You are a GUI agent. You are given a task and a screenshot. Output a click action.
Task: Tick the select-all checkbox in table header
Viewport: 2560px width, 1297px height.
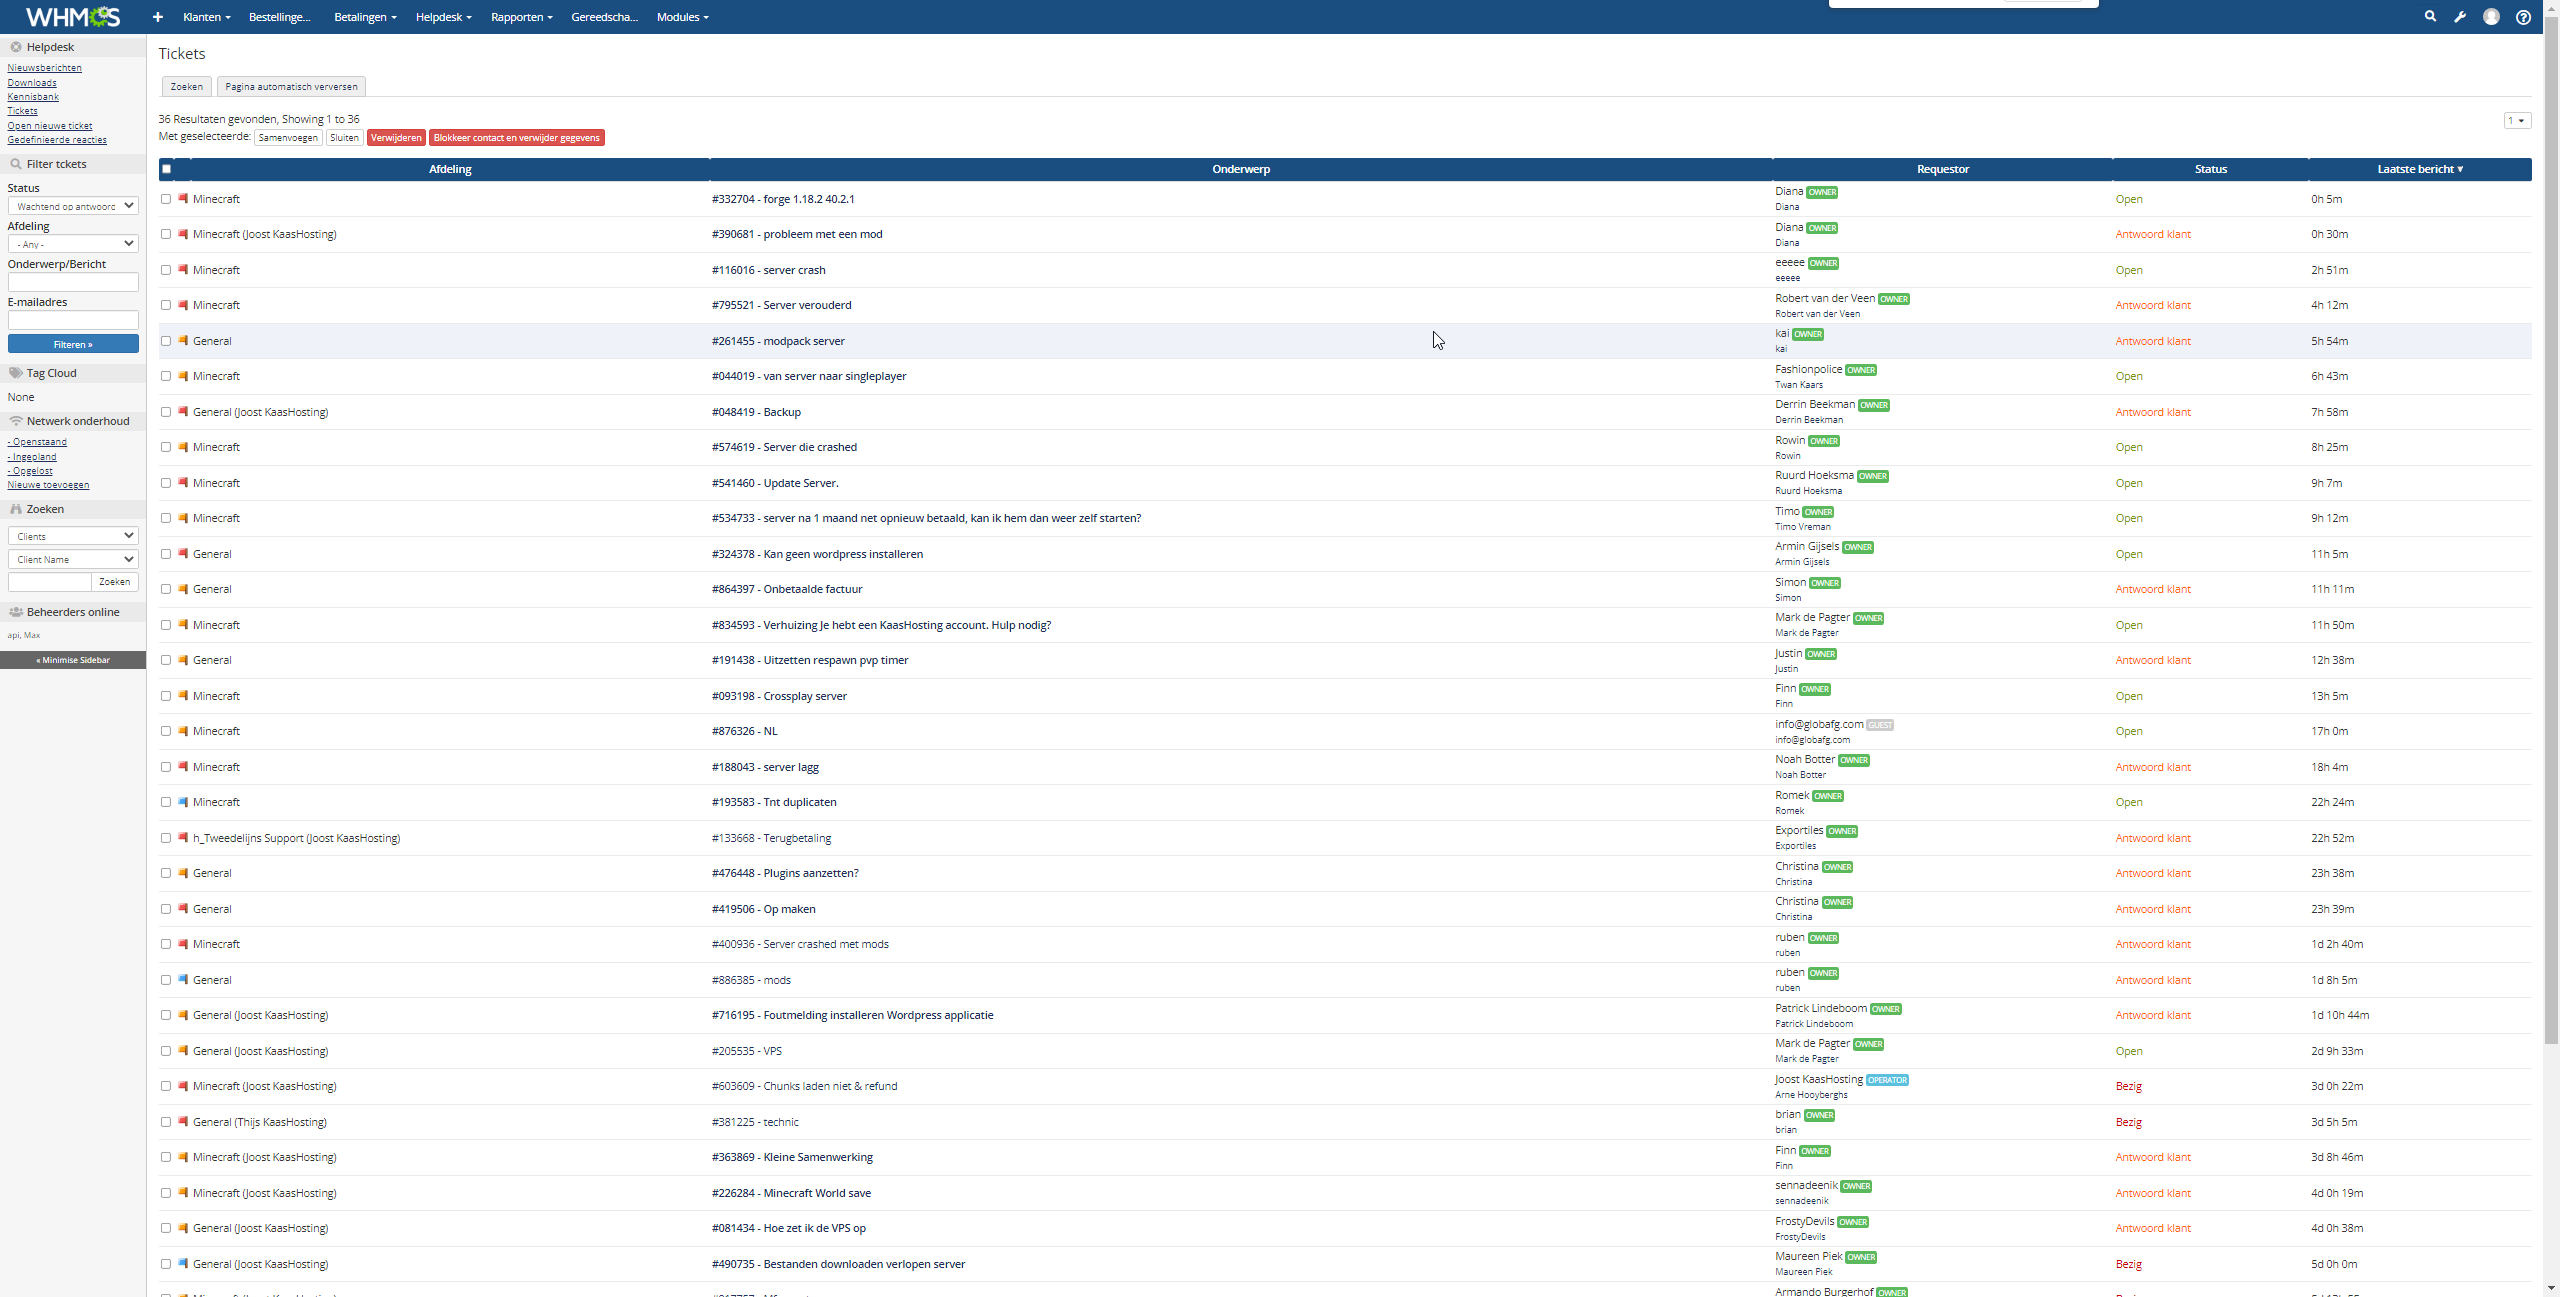tap(167, 169)
